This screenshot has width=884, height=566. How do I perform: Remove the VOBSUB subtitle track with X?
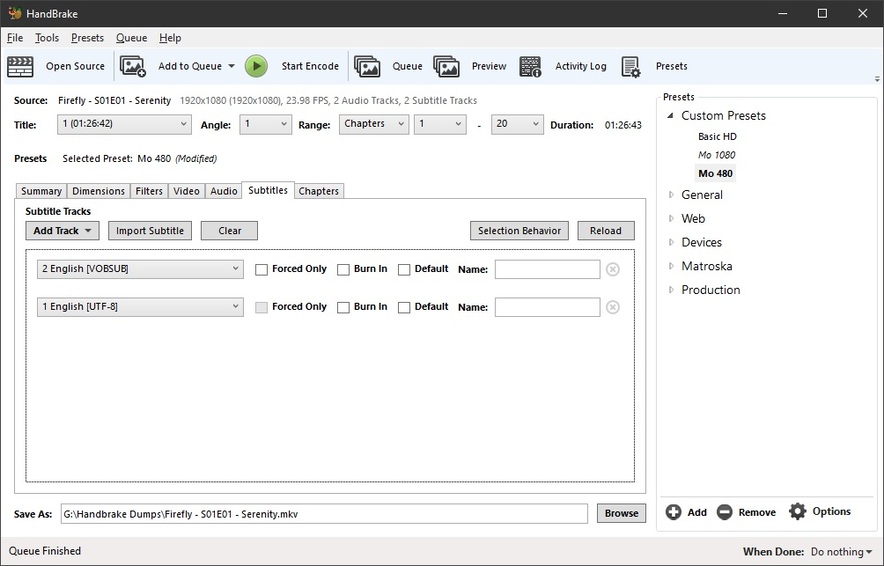(x=613, y=269)
